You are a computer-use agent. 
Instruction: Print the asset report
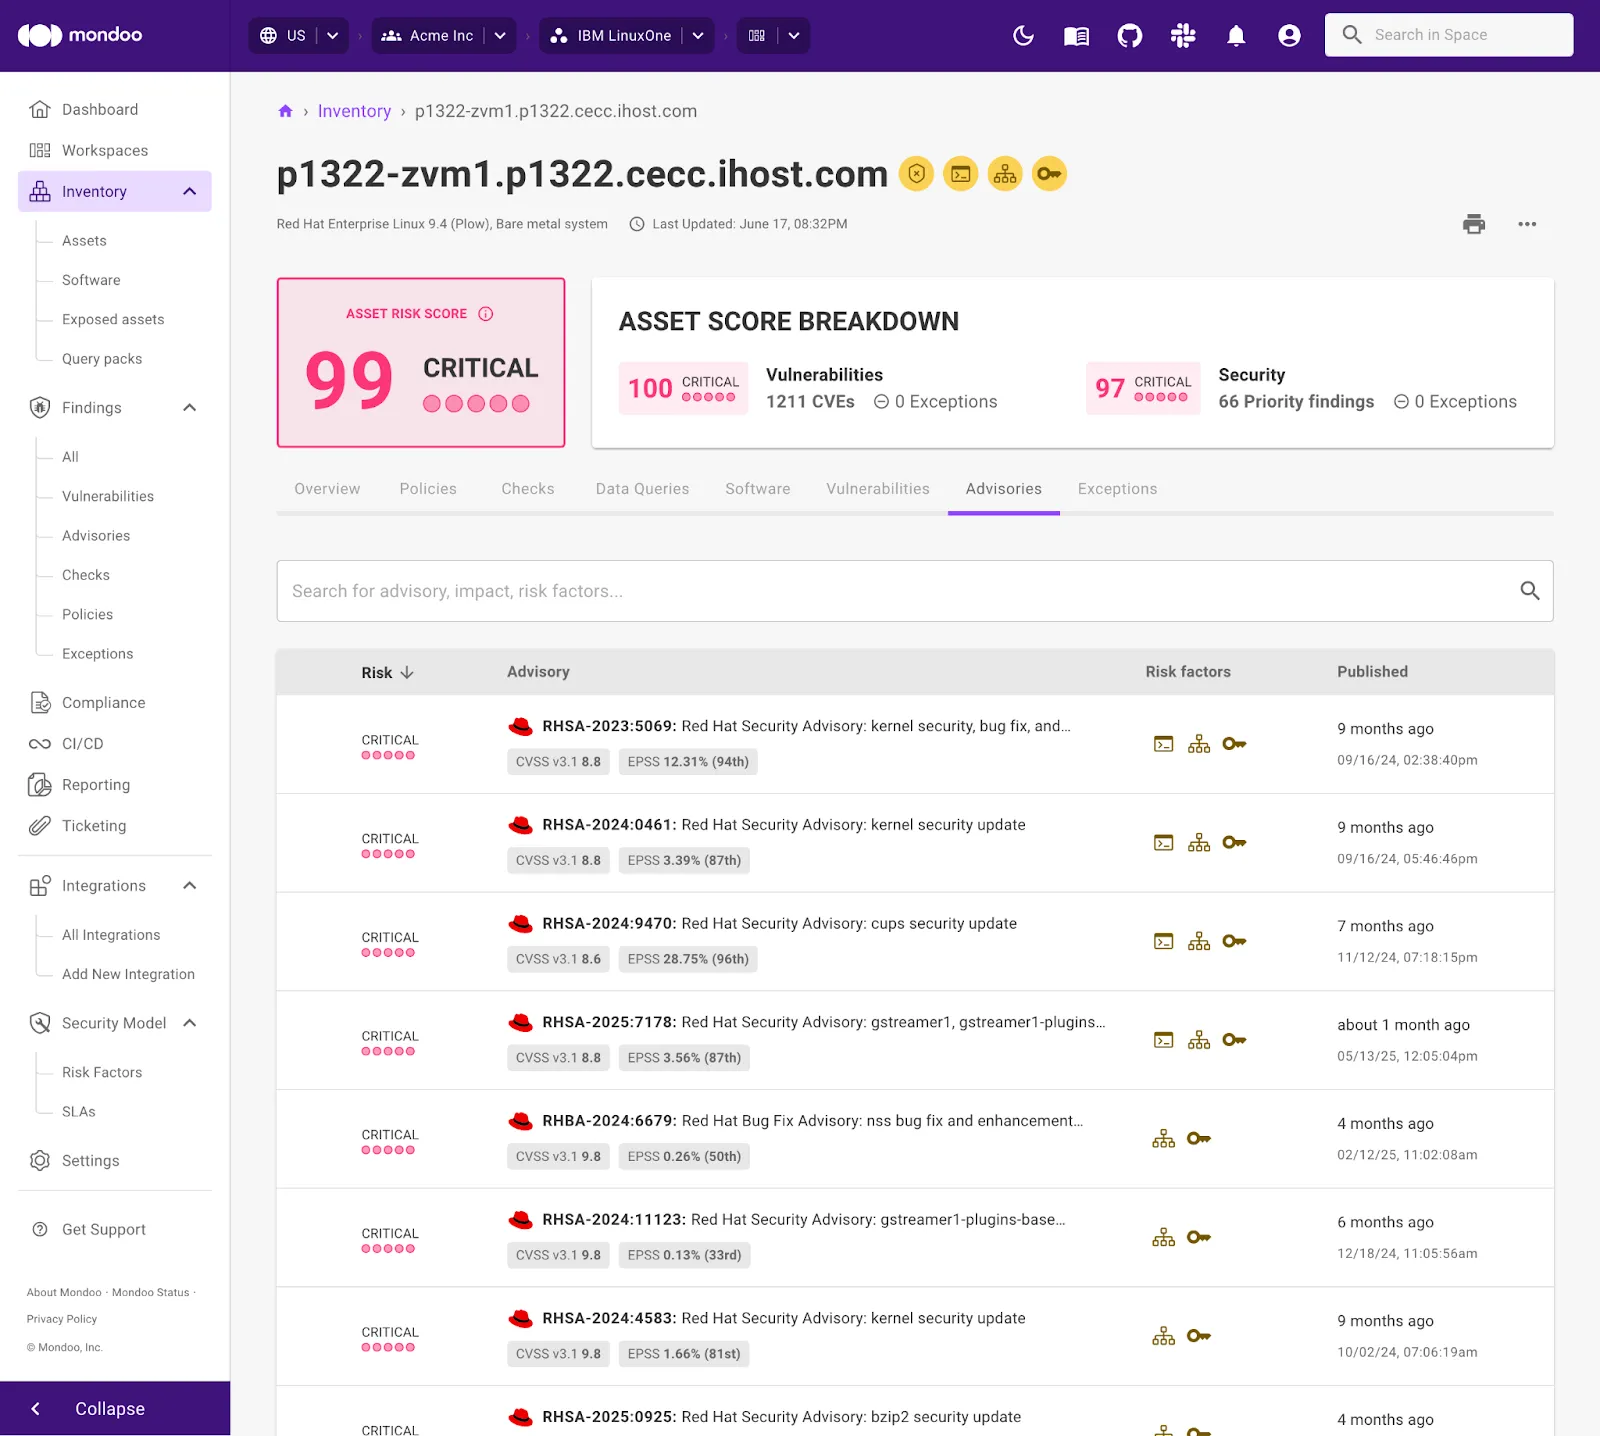(x=1474, y=224)
